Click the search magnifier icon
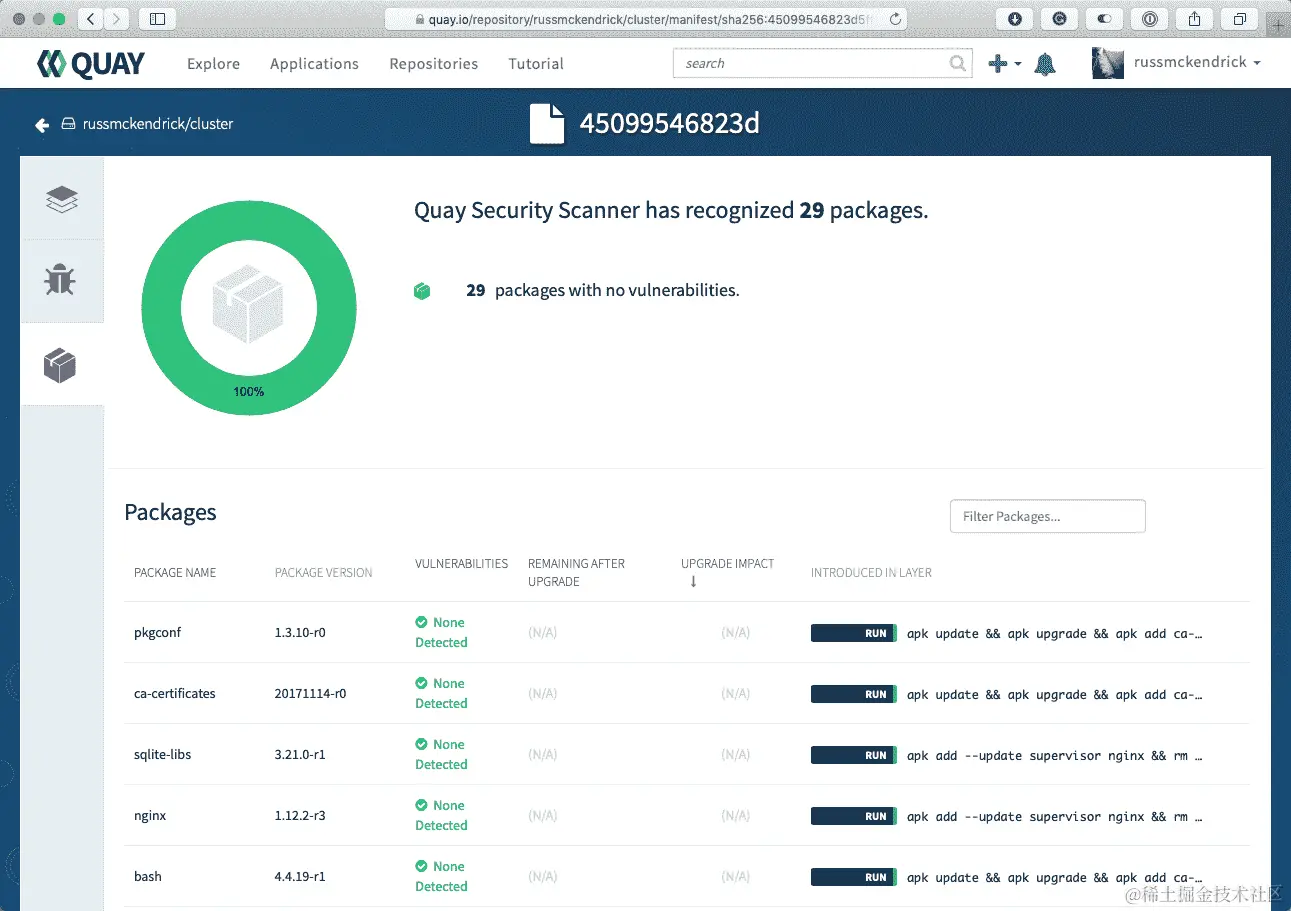The width and height of the screenshot is (1291, 911). pos(958,63)
